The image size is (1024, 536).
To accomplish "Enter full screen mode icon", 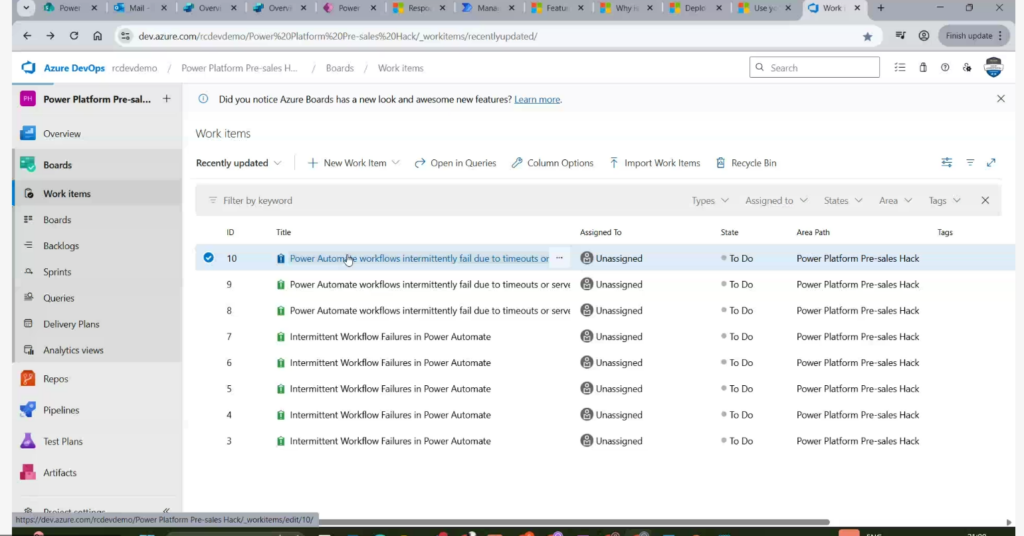I will click(991, 163).
